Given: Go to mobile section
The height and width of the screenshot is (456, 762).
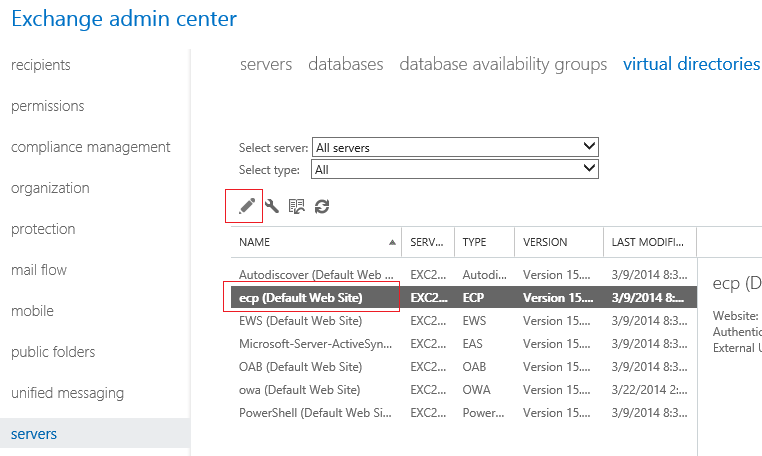Looking at the screenshot, I should coord(33,311).
